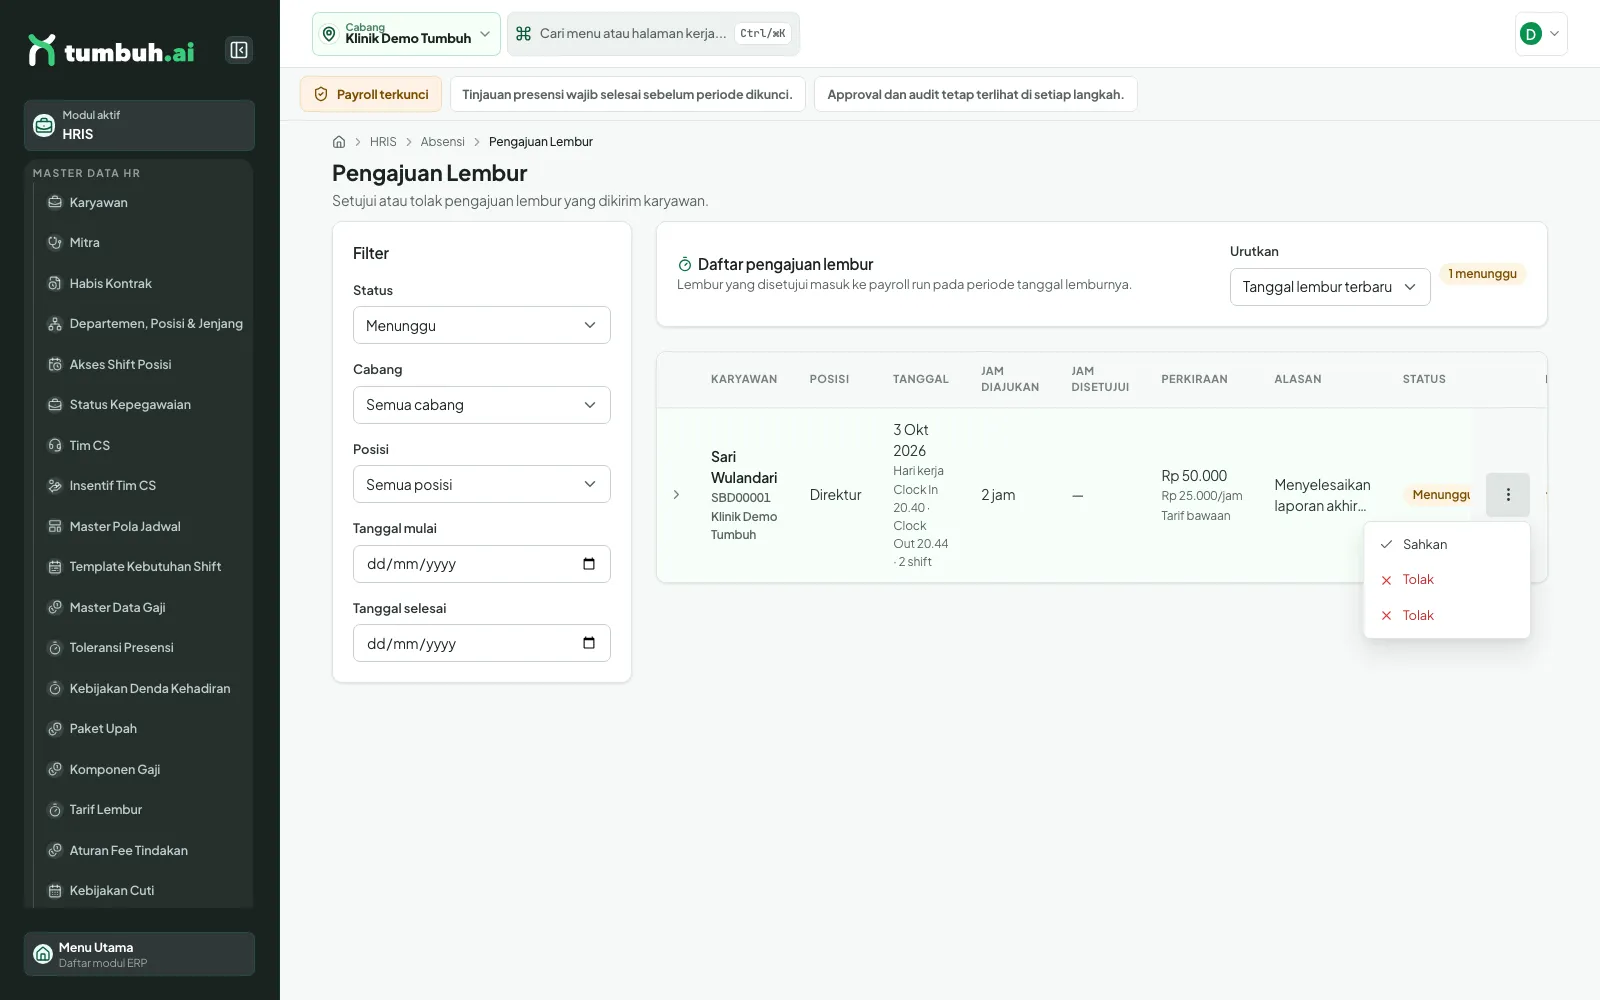Click the Tim CS headset icon
The height and width of the screenshot is (1000, 1600).
coord(55,446)
